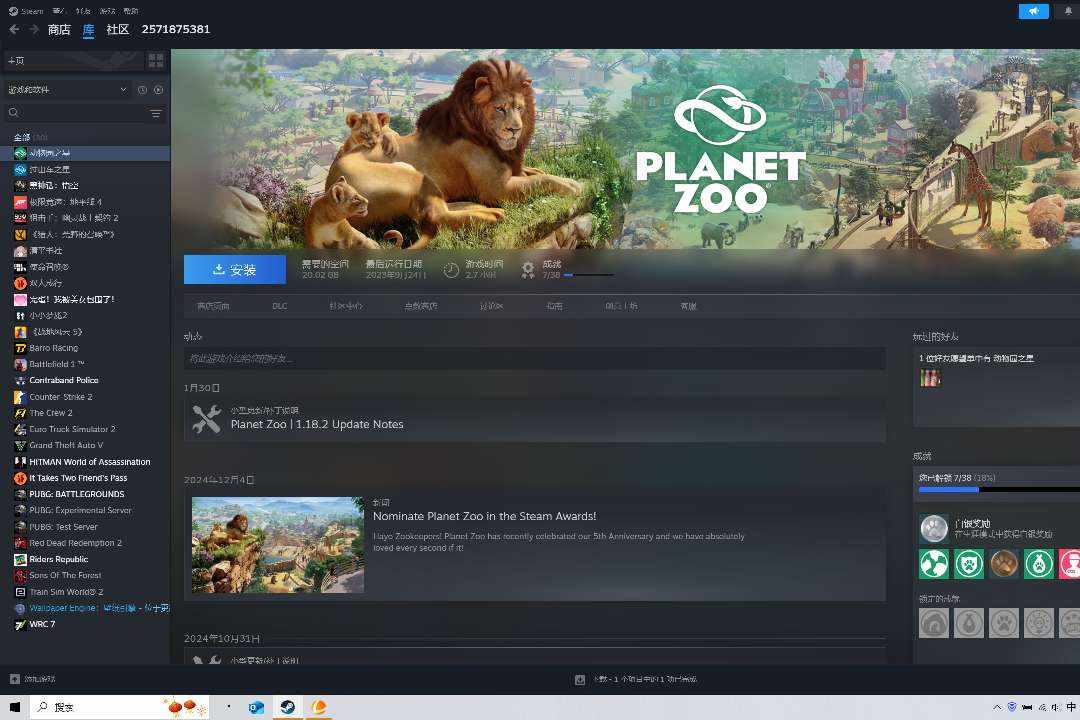Open HITMAN World of Assassination
The image size is (1080, 720).
90,462
